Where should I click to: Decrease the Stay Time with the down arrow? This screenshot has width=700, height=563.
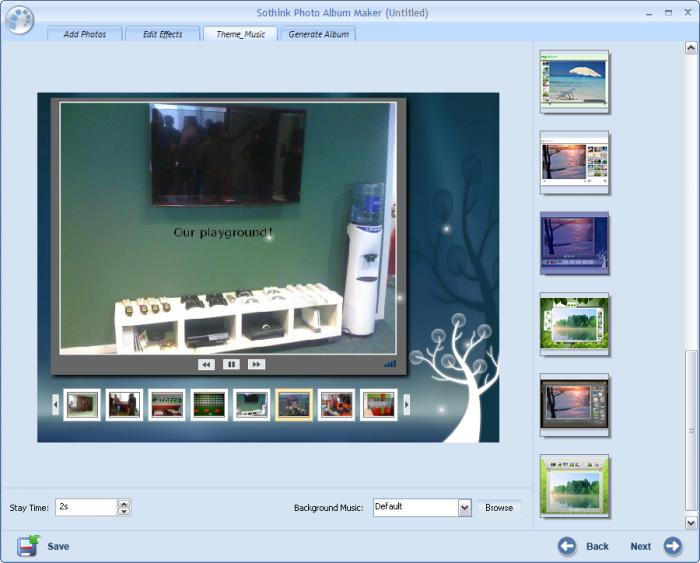(x=124, y=512)
